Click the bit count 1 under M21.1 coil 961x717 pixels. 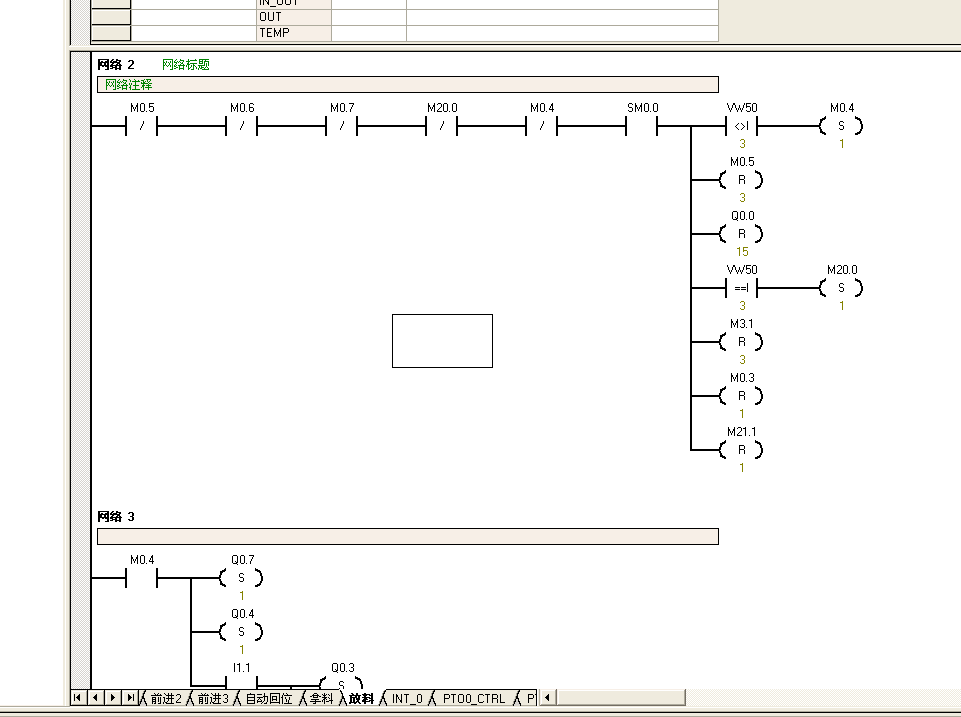(742, 468)
